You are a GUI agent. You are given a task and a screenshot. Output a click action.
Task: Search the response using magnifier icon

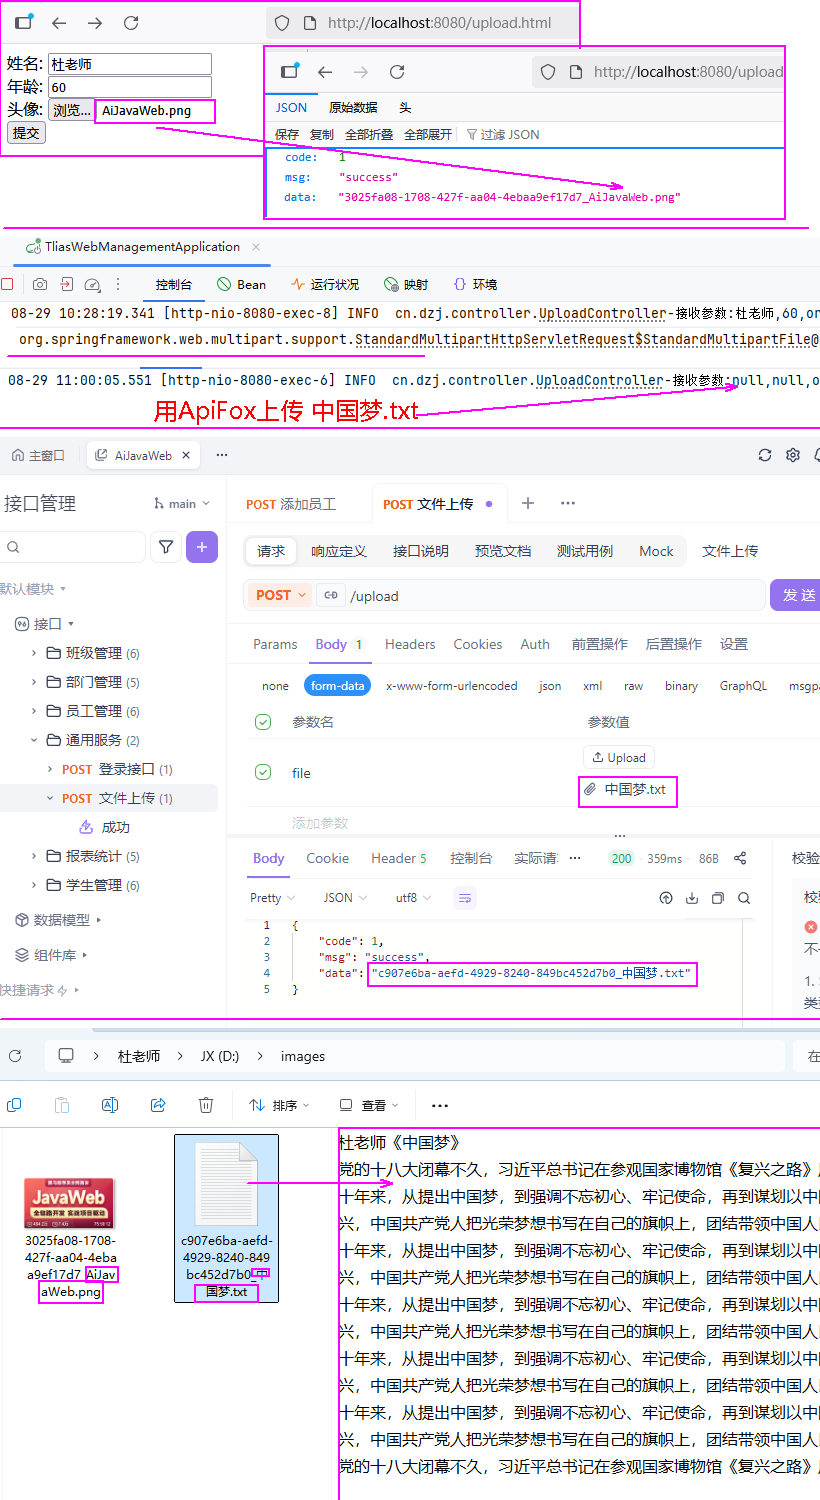coord(744,898)
